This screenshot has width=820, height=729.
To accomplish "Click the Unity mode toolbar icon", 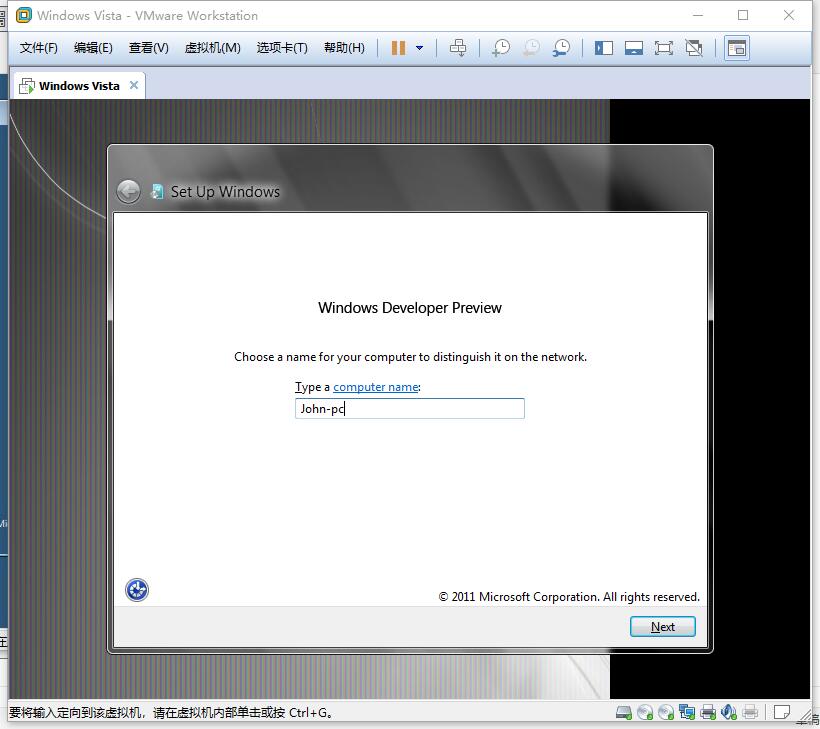I will click(694, 49).
